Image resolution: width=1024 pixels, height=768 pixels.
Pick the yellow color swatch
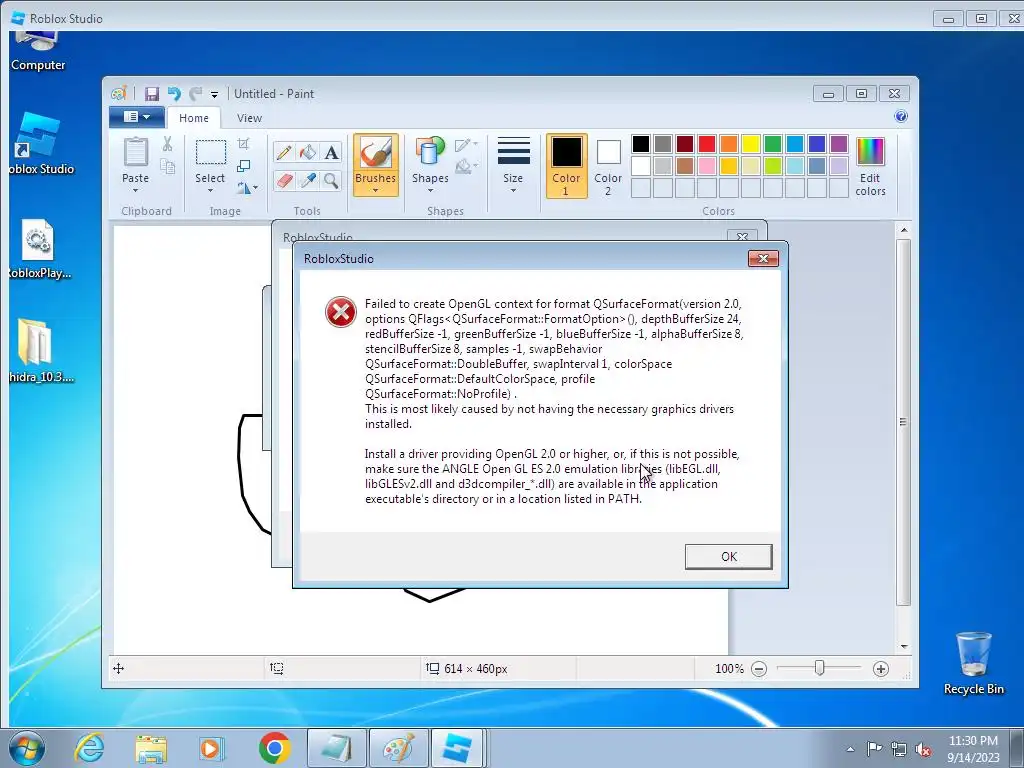(x=750, y=144)
